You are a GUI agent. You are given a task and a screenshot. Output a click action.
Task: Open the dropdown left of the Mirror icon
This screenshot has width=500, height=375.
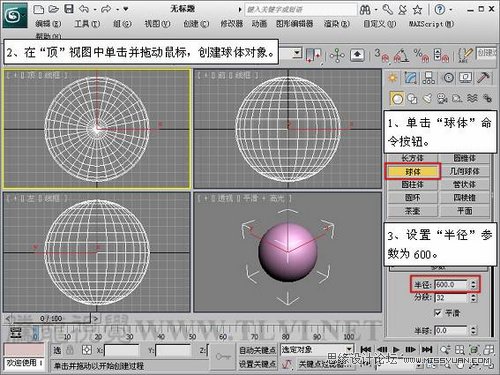pos(297,53)
